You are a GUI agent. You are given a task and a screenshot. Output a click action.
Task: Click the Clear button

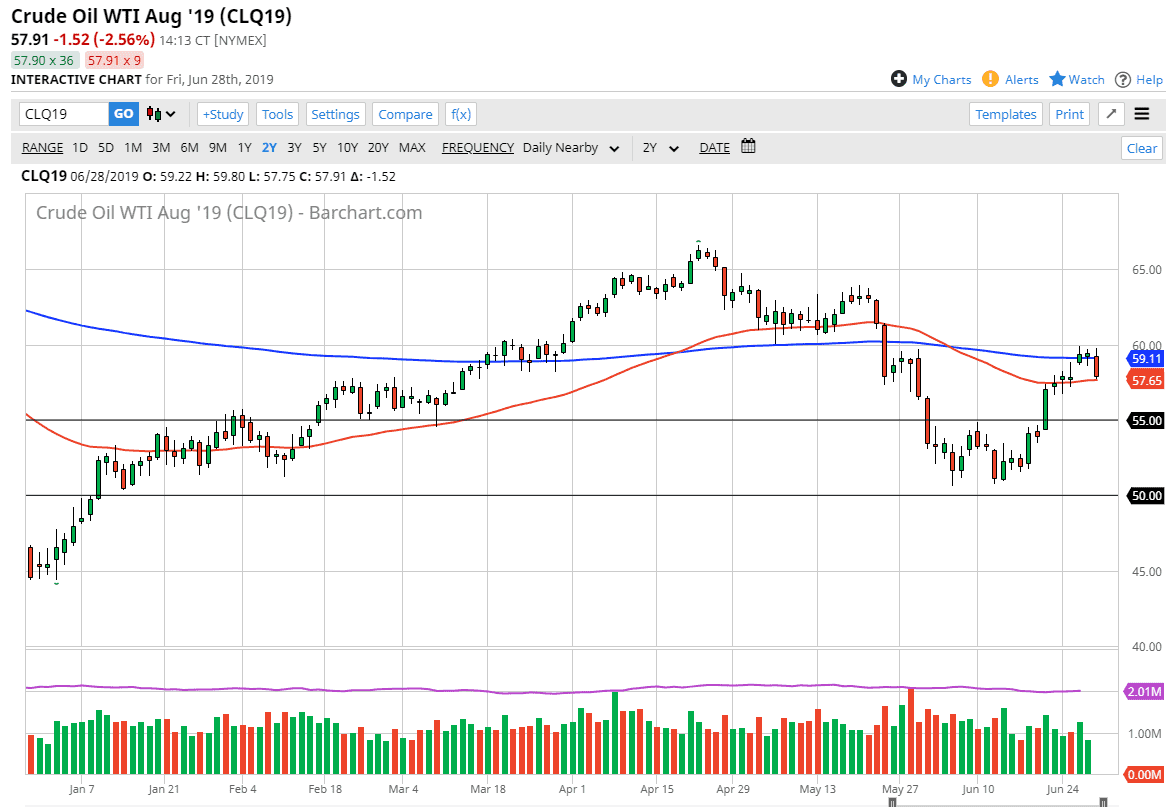click(x=1141, y=147)
